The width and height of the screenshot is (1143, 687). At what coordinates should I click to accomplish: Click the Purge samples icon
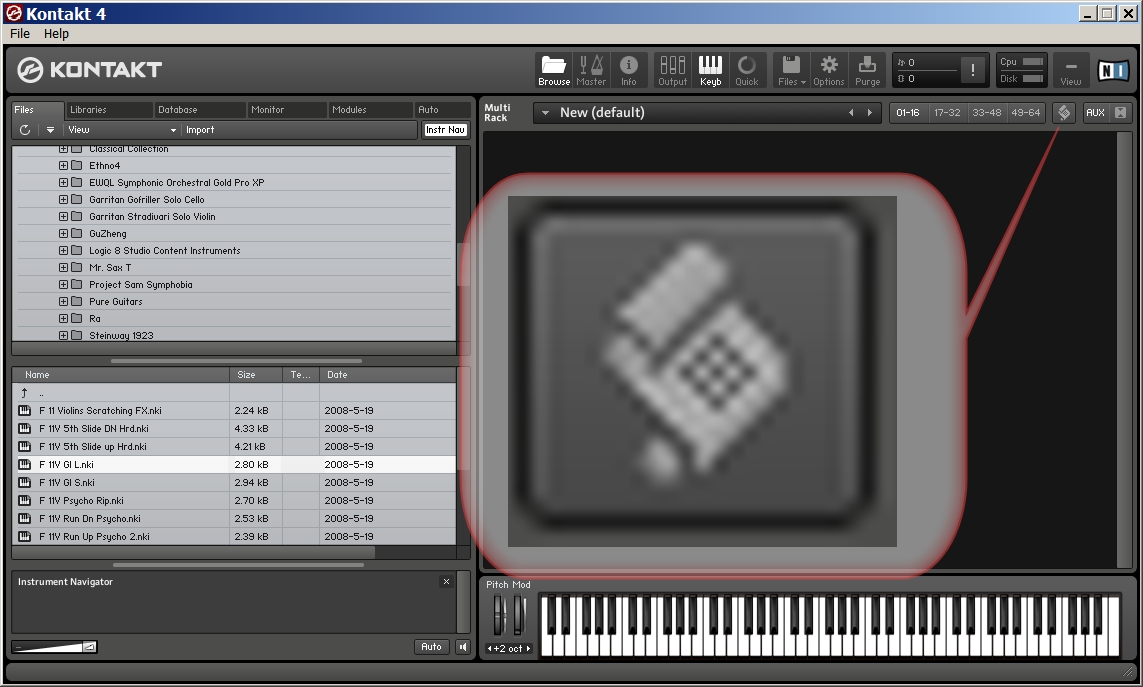pos(867,71)
